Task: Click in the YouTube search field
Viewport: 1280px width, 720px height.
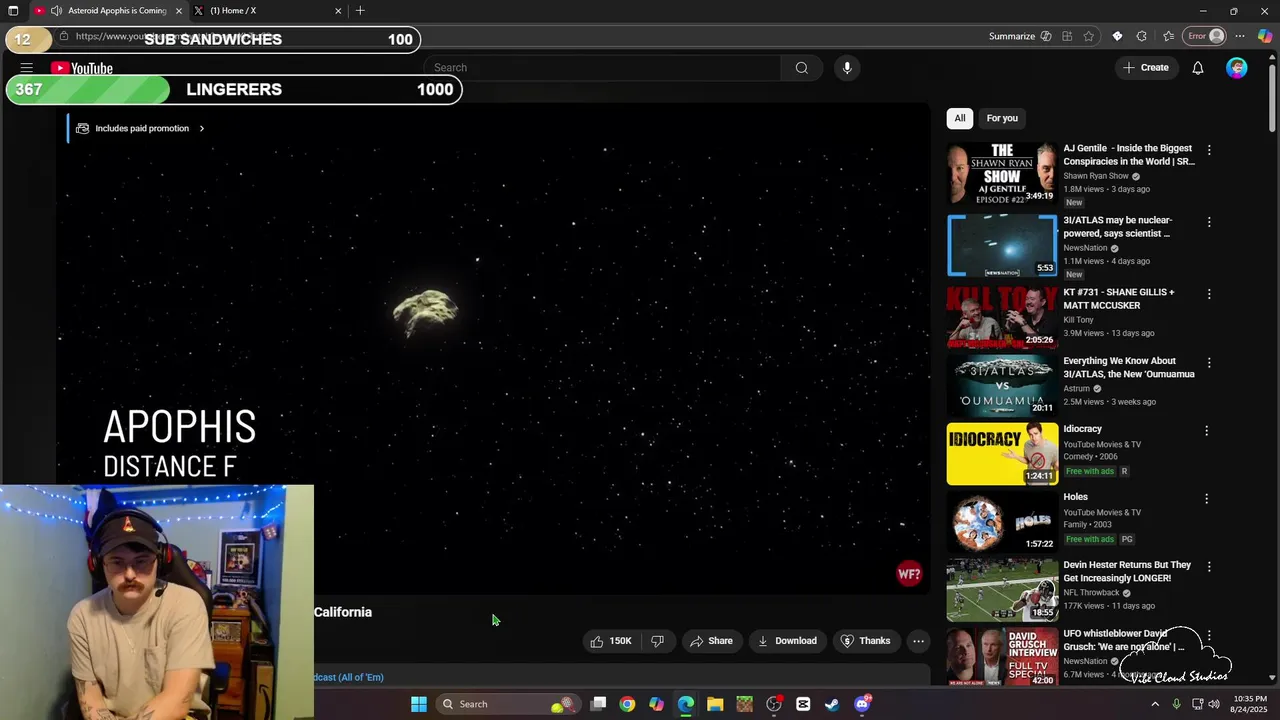Action: [x=603, y=68]
